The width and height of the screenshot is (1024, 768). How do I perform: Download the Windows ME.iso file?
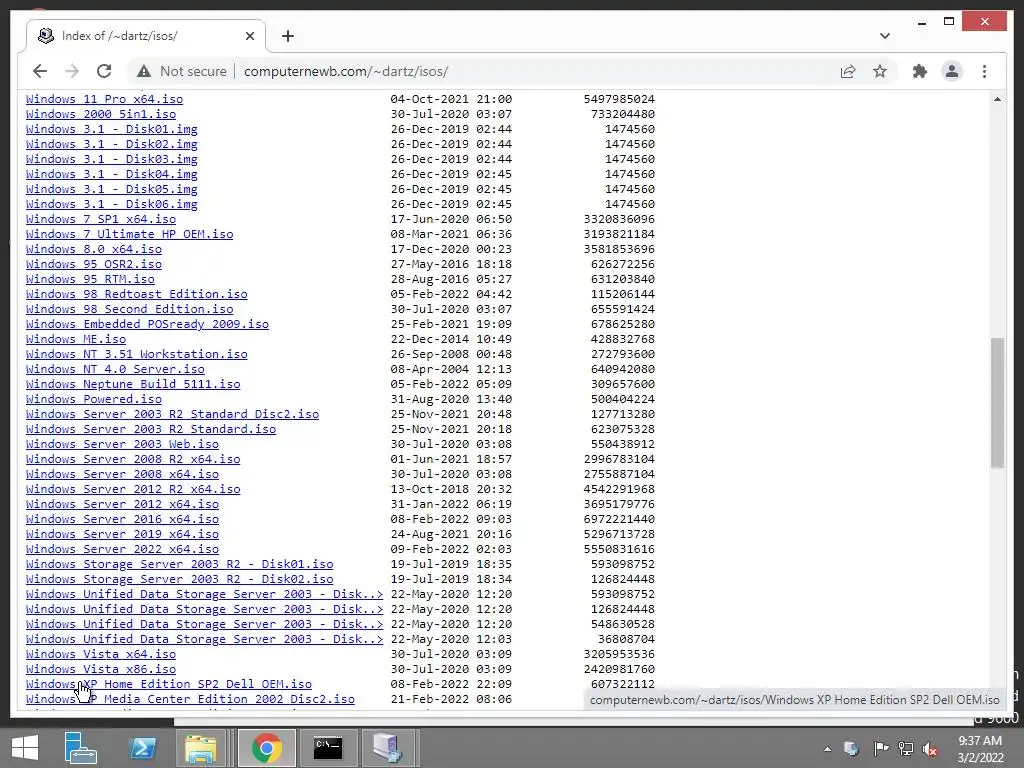pos(76,340)
